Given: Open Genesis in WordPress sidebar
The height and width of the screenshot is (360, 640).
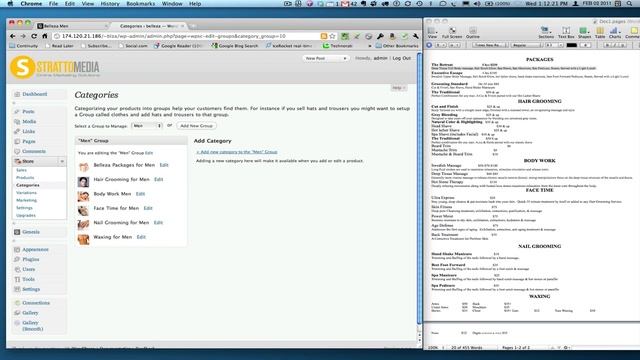Looking at the screenshot, I should 31,232.
